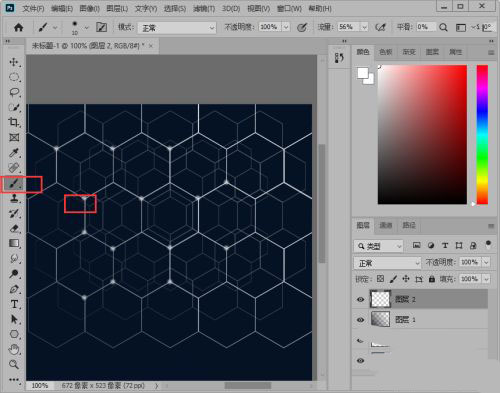The width and height of the screenshot is (500, 393).
Task: Select the Crop tool
Action: click(x=14, y=122)
